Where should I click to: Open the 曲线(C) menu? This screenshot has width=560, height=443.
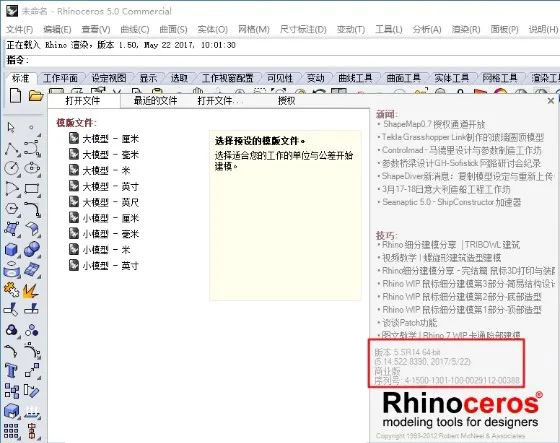click(x=135, y=29)
